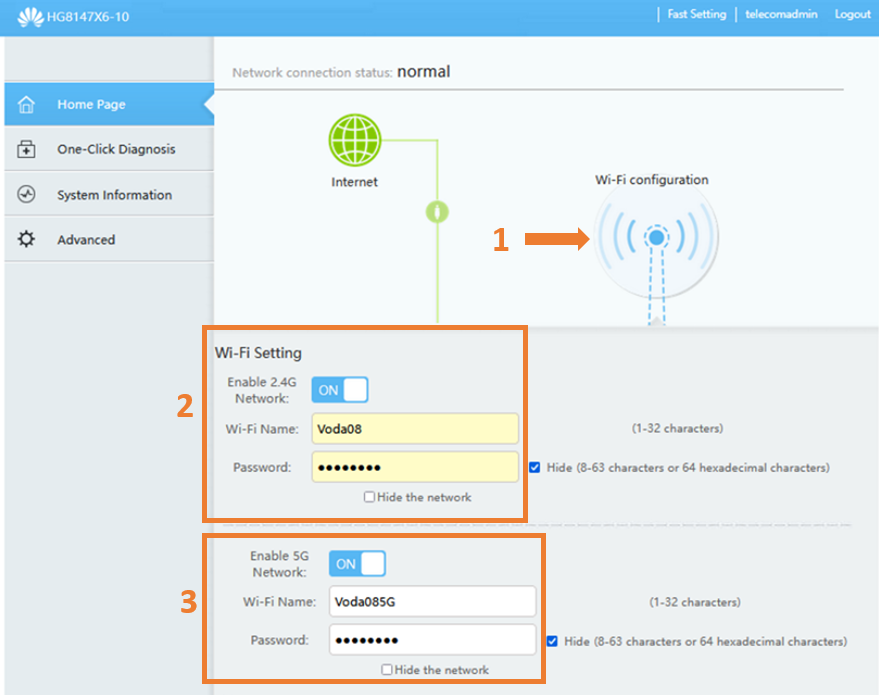Viewport: 879px width, 695px height.
Task: Click the Logout link
Action: point(852,15)
